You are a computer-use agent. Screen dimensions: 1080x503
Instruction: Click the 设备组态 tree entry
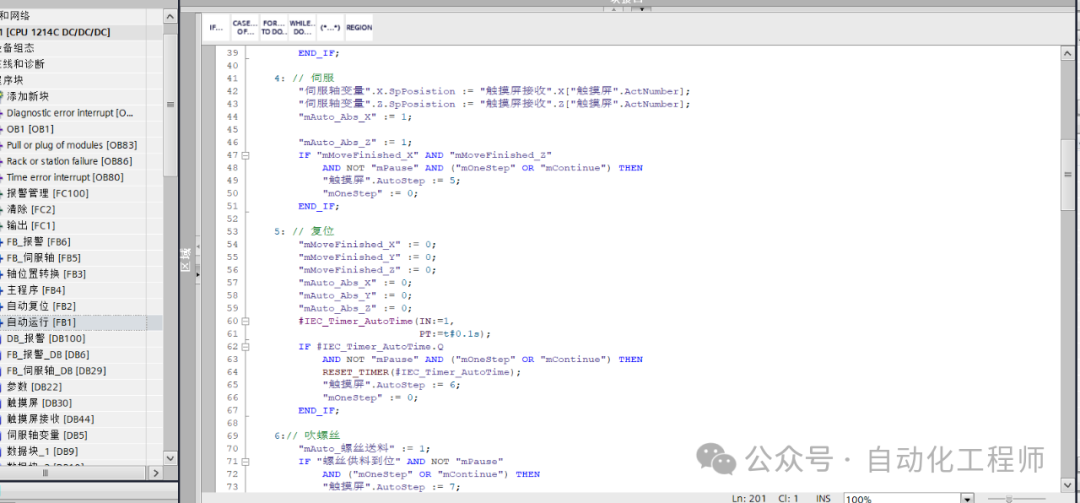[17, 48]
